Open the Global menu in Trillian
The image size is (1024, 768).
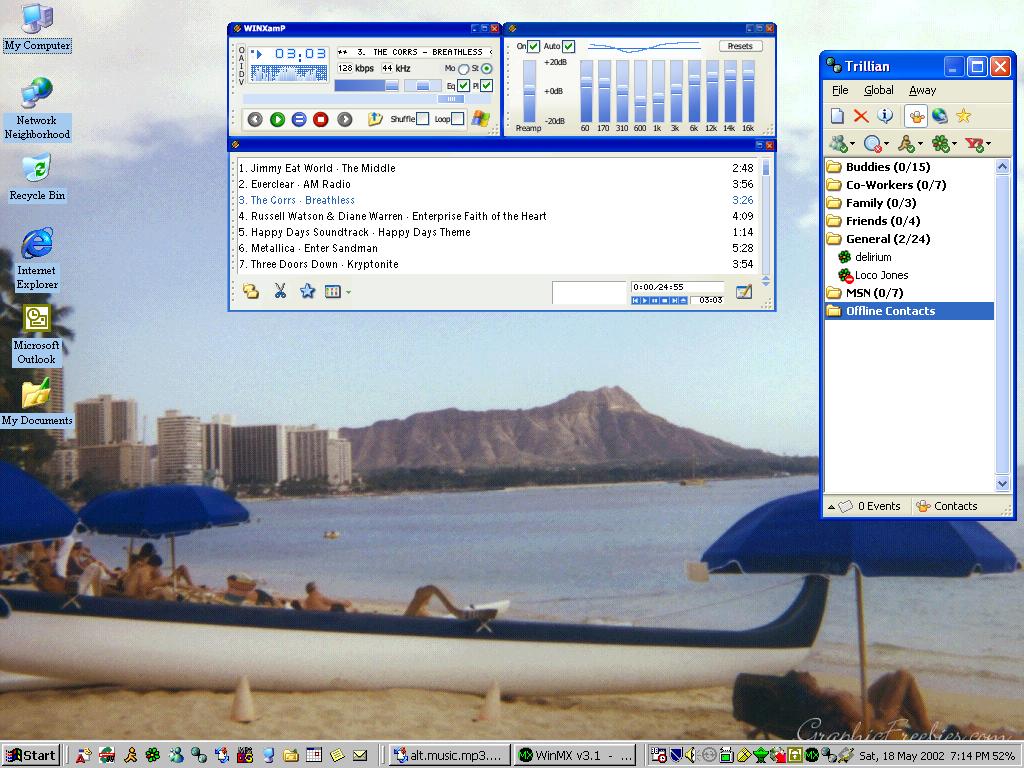coord(878,90)
